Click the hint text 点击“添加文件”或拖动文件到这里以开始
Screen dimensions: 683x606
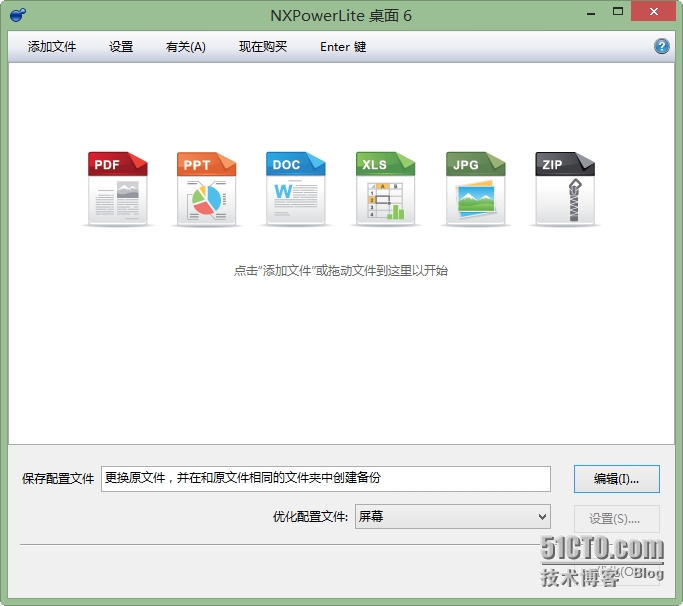[341, 271]
